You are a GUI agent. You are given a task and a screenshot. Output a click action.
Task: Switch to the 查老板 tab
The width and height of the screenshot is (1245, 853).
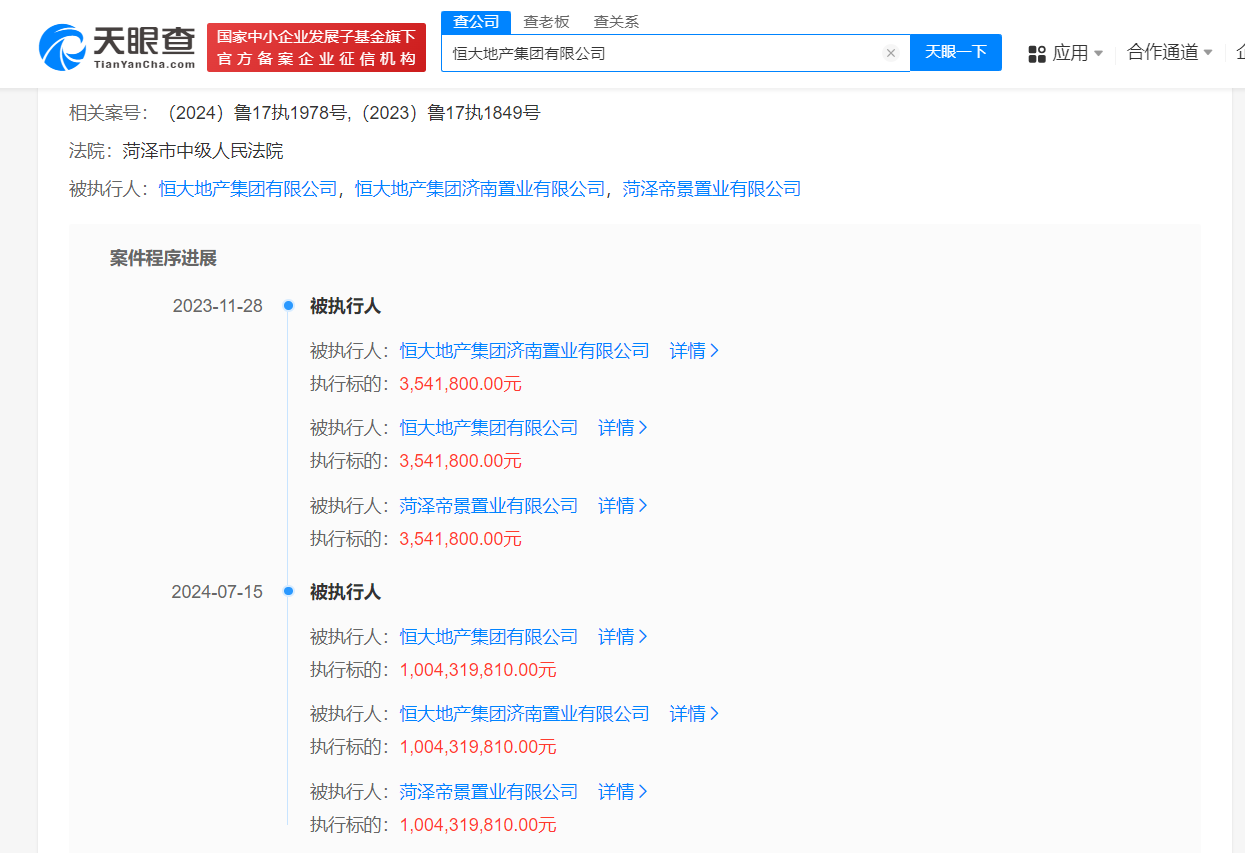click(x=546, y=21)
